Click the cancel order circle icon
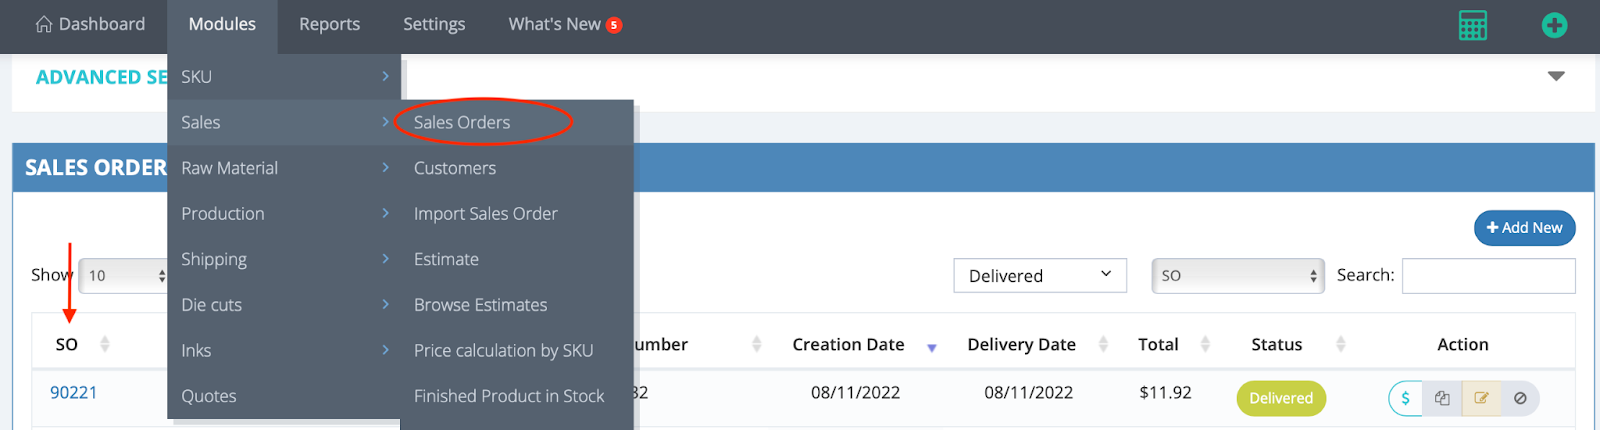Image resolution: width=1600 pixels, height=430 pixels. tap(1520, 398)
